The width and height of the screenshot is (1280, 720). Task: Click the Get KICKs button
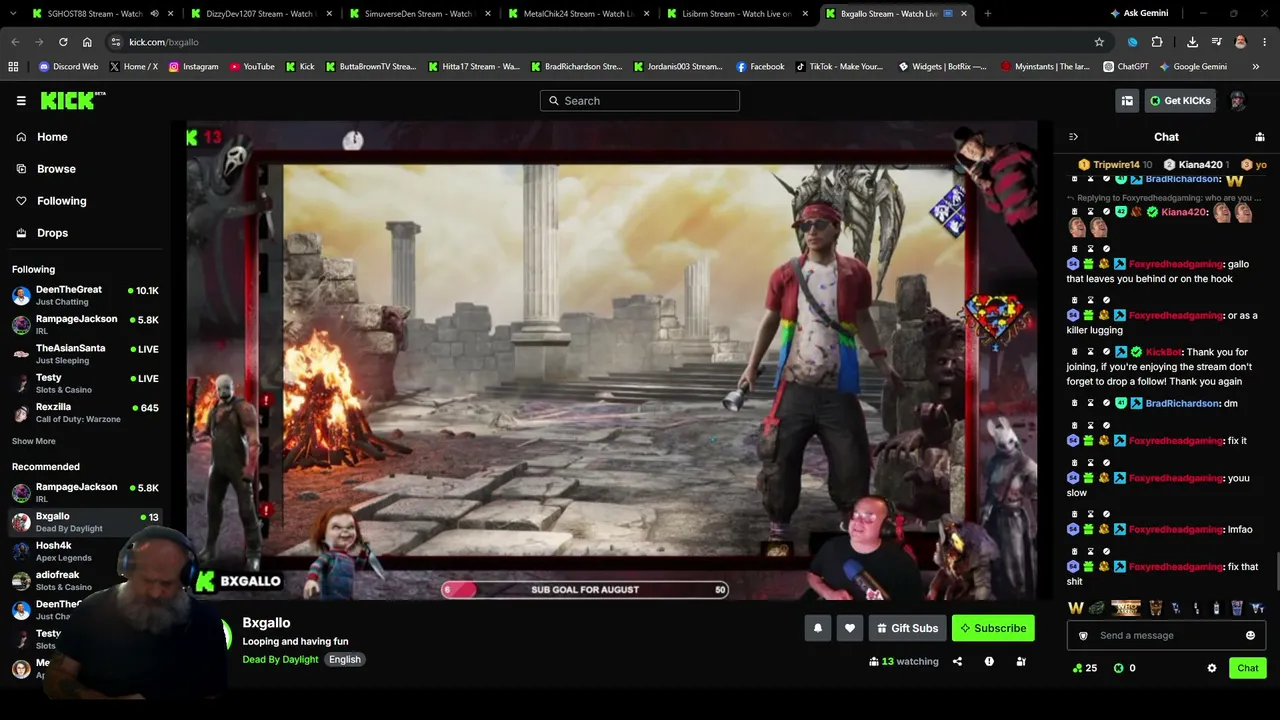[1180, 100]
